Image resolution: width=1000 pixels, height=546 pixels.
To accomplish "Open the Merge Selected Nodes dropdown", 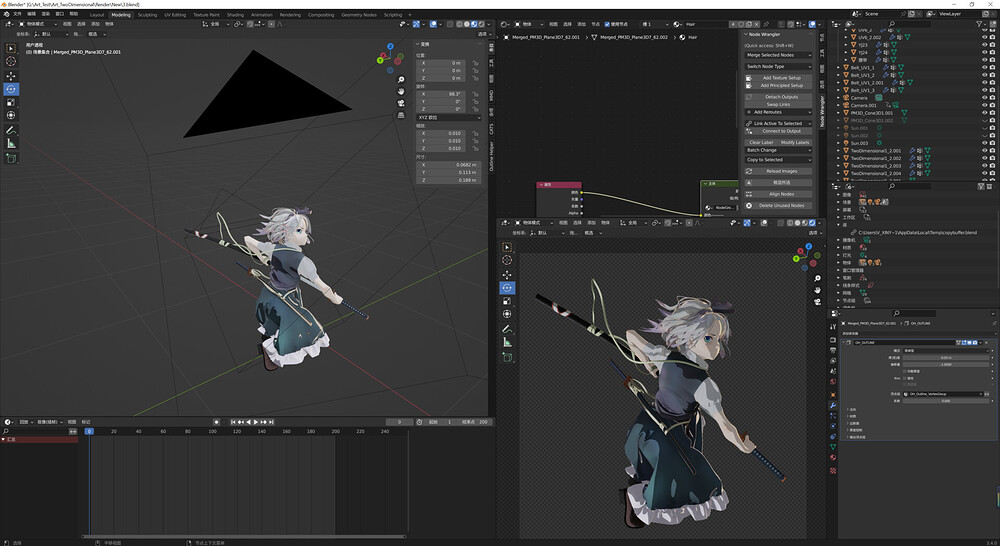I will 778,55.
